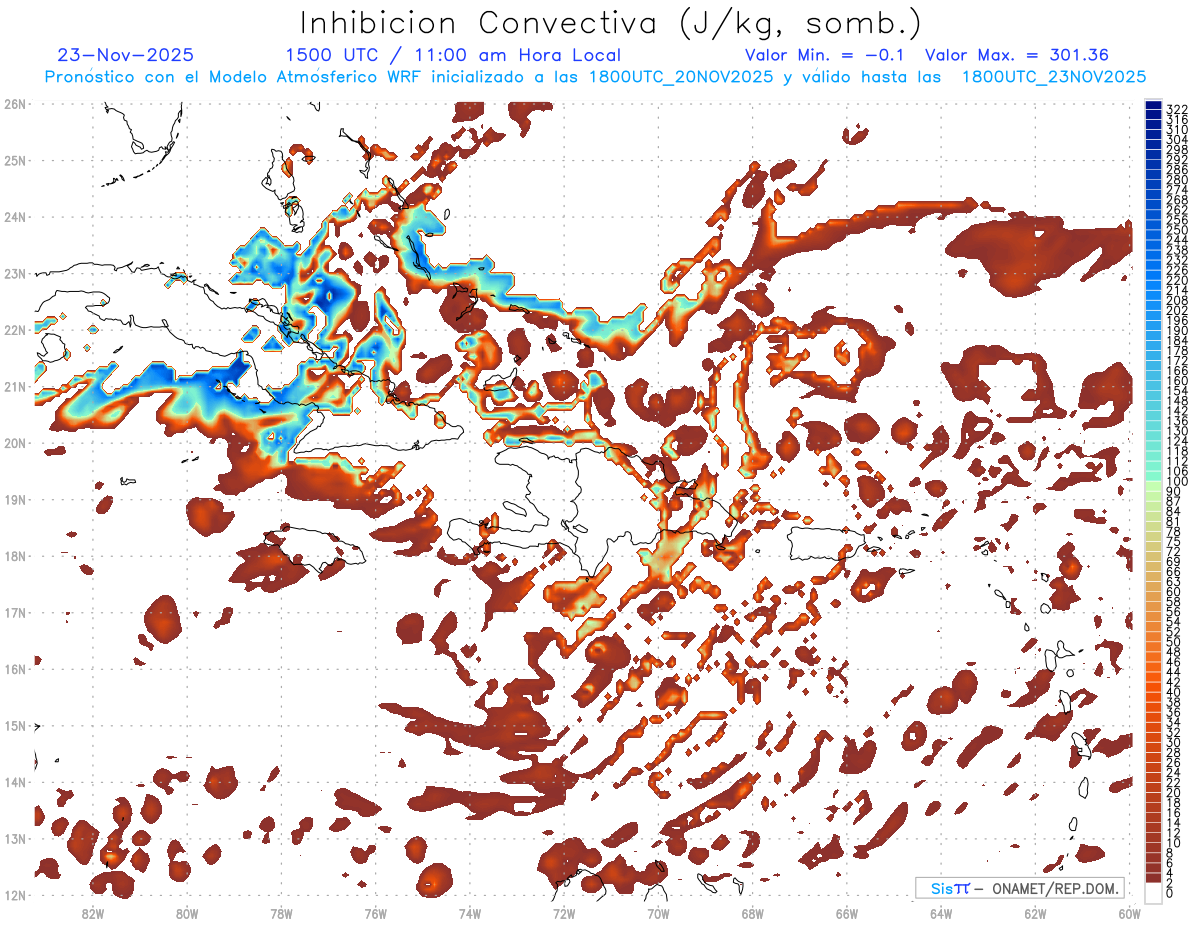Select the '19N' latitude label
The width and height of the screenshot is (1200, 927).
[x=15, y=499]
